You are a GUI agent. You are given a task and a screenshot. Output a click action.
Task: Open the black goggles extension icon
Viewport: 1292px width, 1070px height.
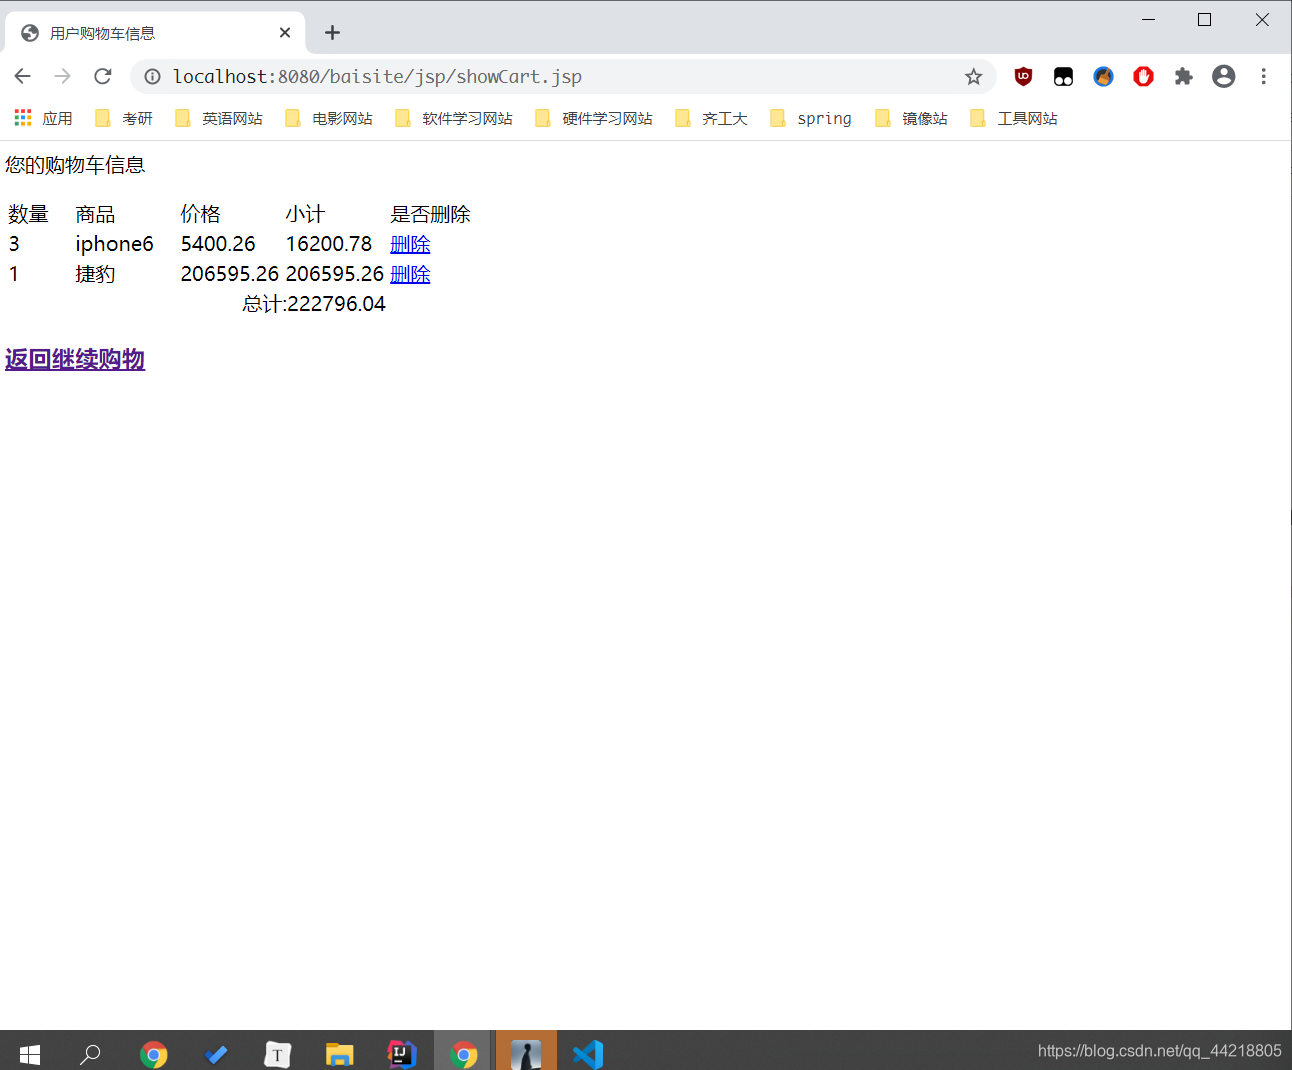[x=1063, y=77]
